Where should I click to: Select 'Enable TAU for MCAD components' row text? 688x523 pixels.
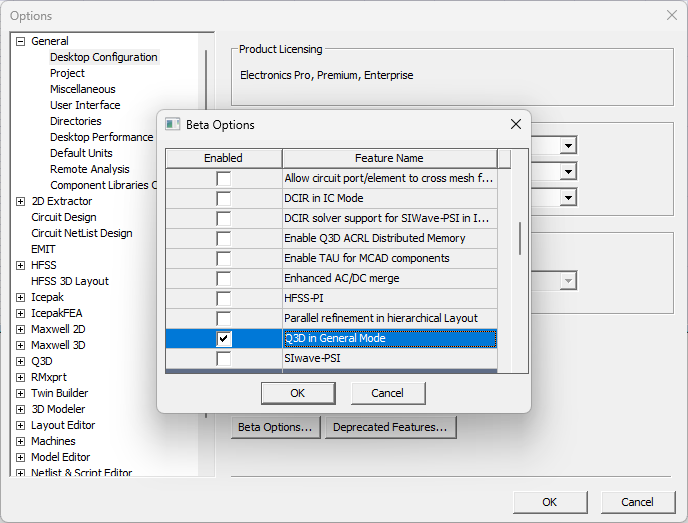click(x=367, y=258)
